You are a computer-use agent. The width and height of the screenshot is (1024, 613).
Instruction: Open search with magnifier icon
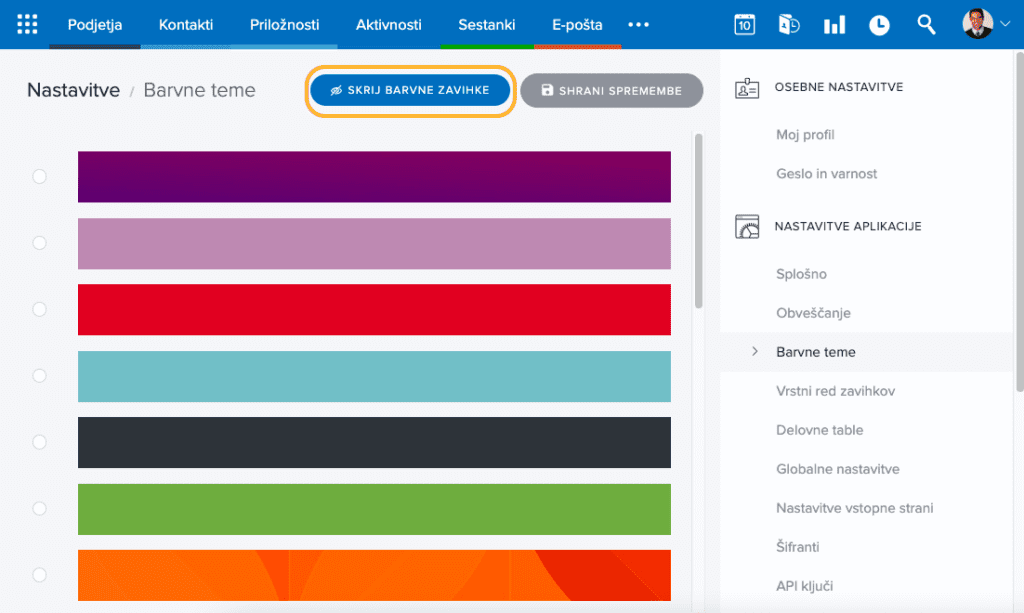(x=926, y=25)
